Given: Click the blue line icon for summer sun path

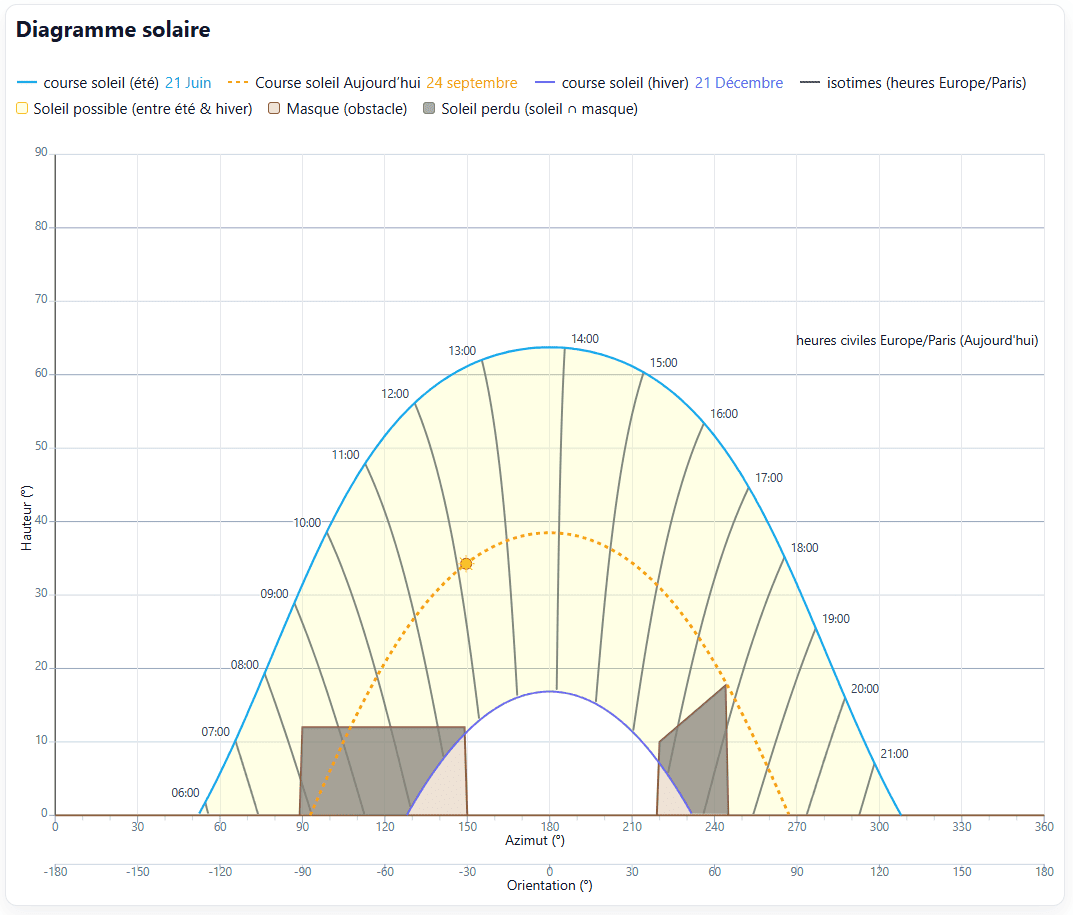Looking at the screenshot, I should tap(27, 83).
